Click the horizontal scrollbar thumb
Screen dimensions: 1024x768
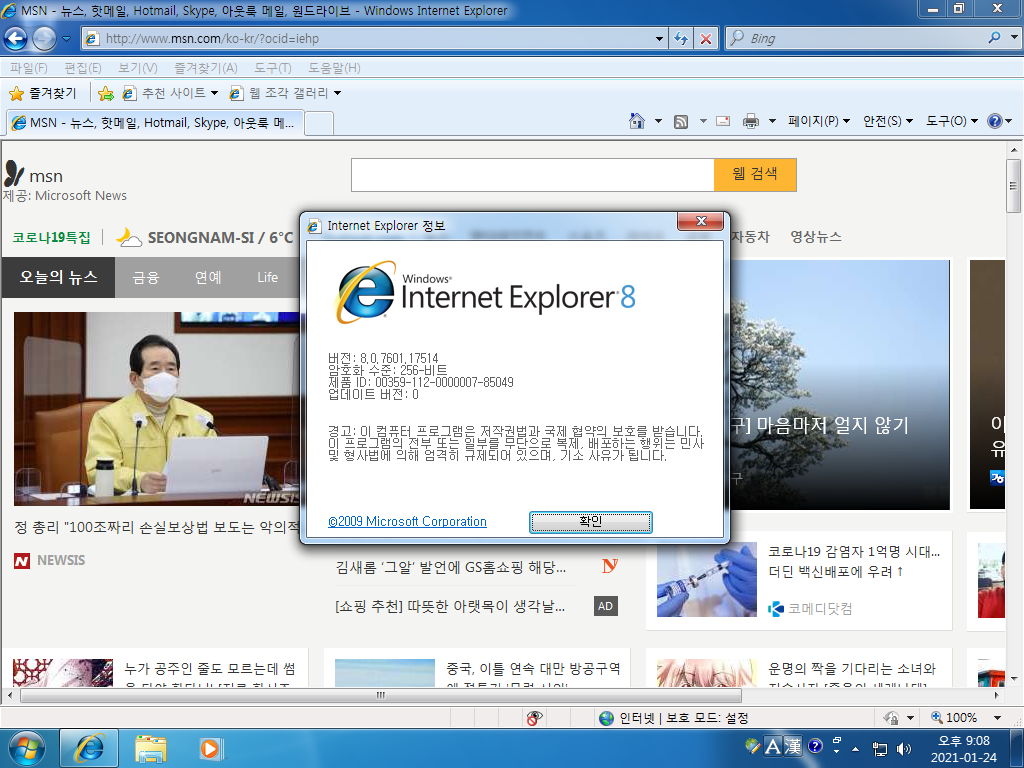pos(381,696)
